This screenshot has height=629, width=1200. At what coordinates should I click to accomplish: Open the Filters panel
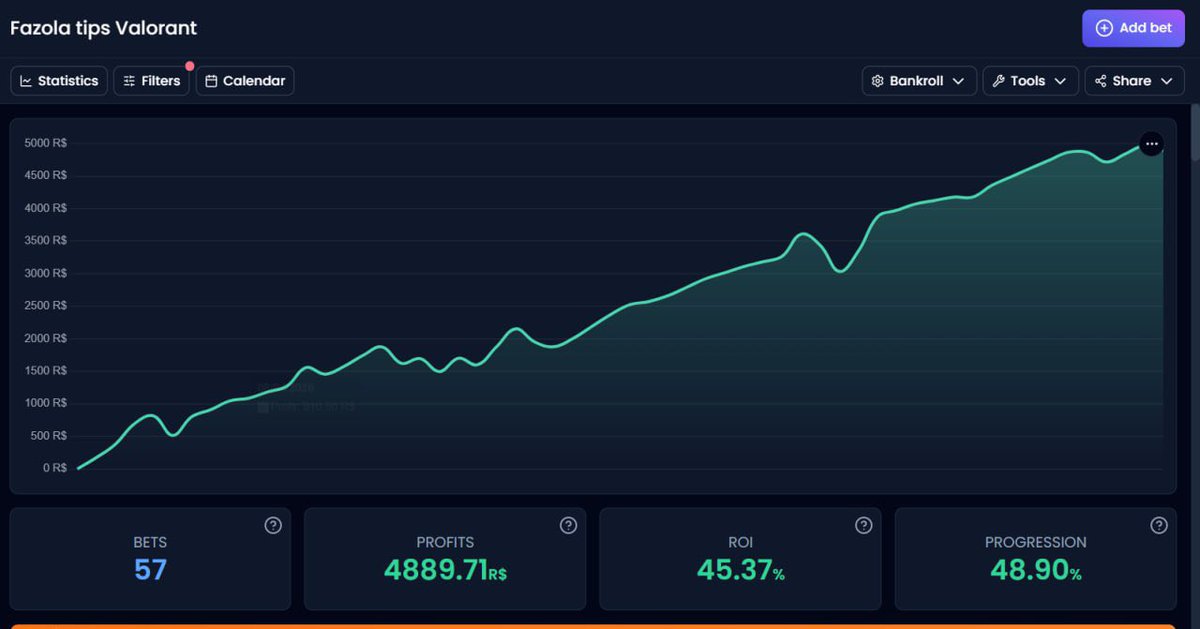click(151, 81)
